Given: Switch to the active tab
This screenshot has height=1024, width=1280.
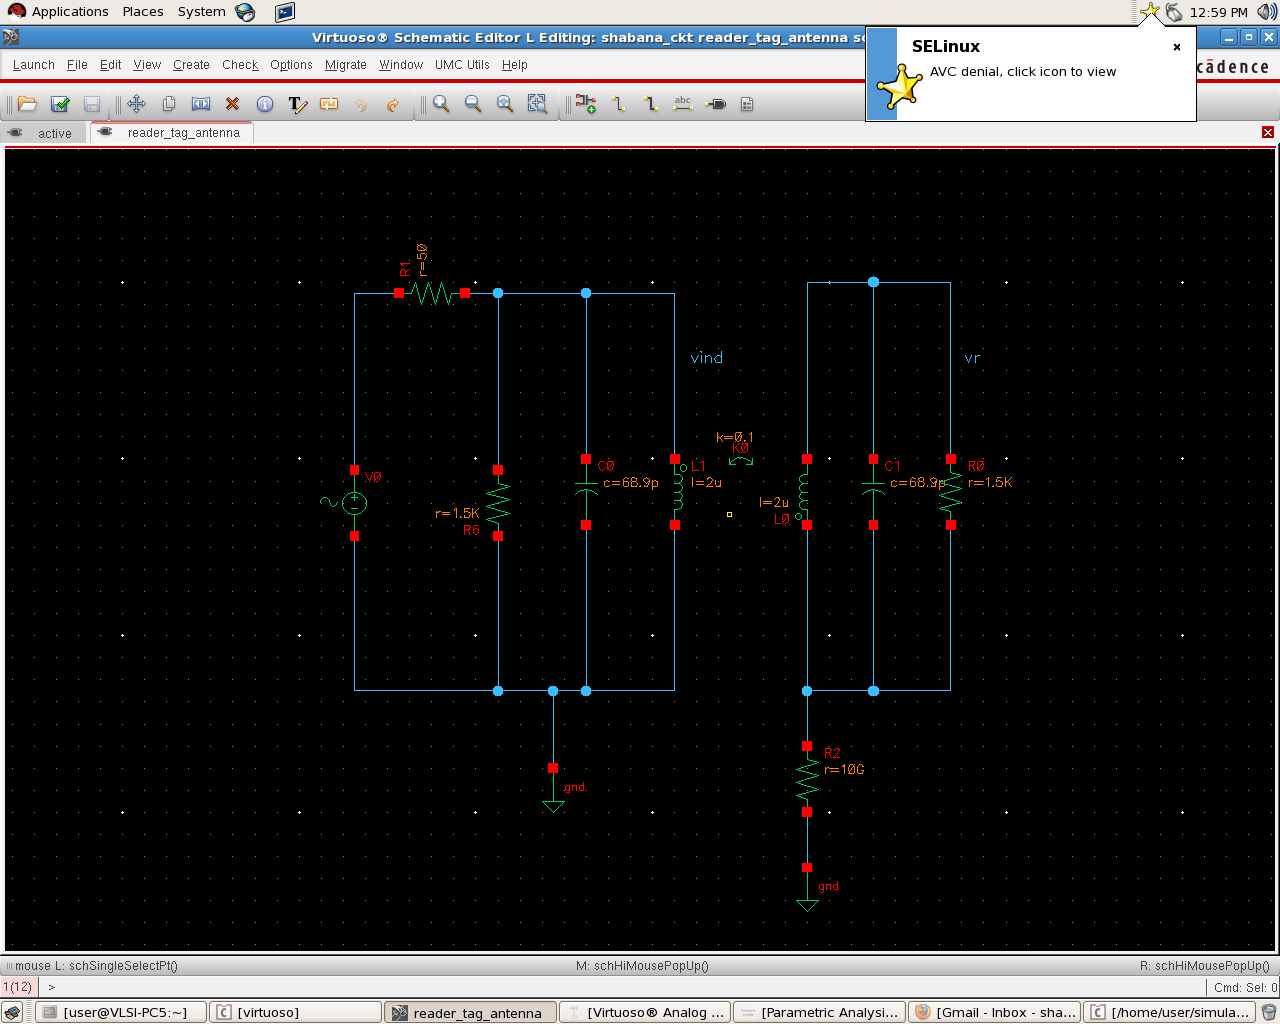Looking at the screenshot, I should 54,133.
